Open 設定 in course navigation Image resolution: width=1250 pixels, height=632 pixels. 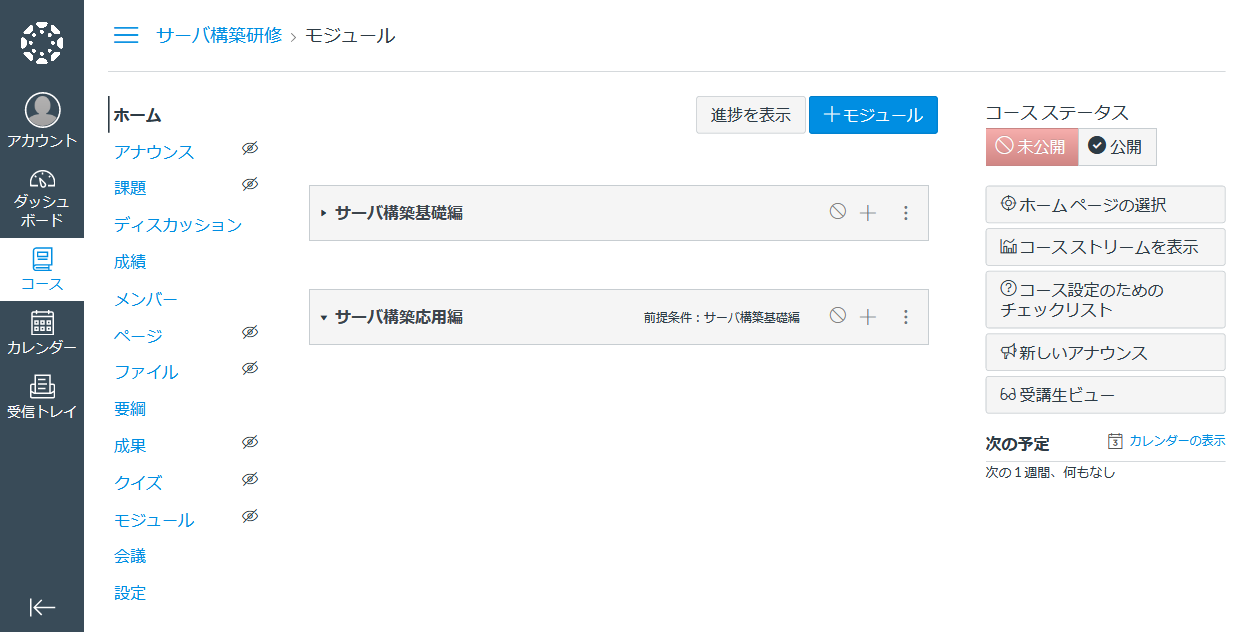pos(130,593)
